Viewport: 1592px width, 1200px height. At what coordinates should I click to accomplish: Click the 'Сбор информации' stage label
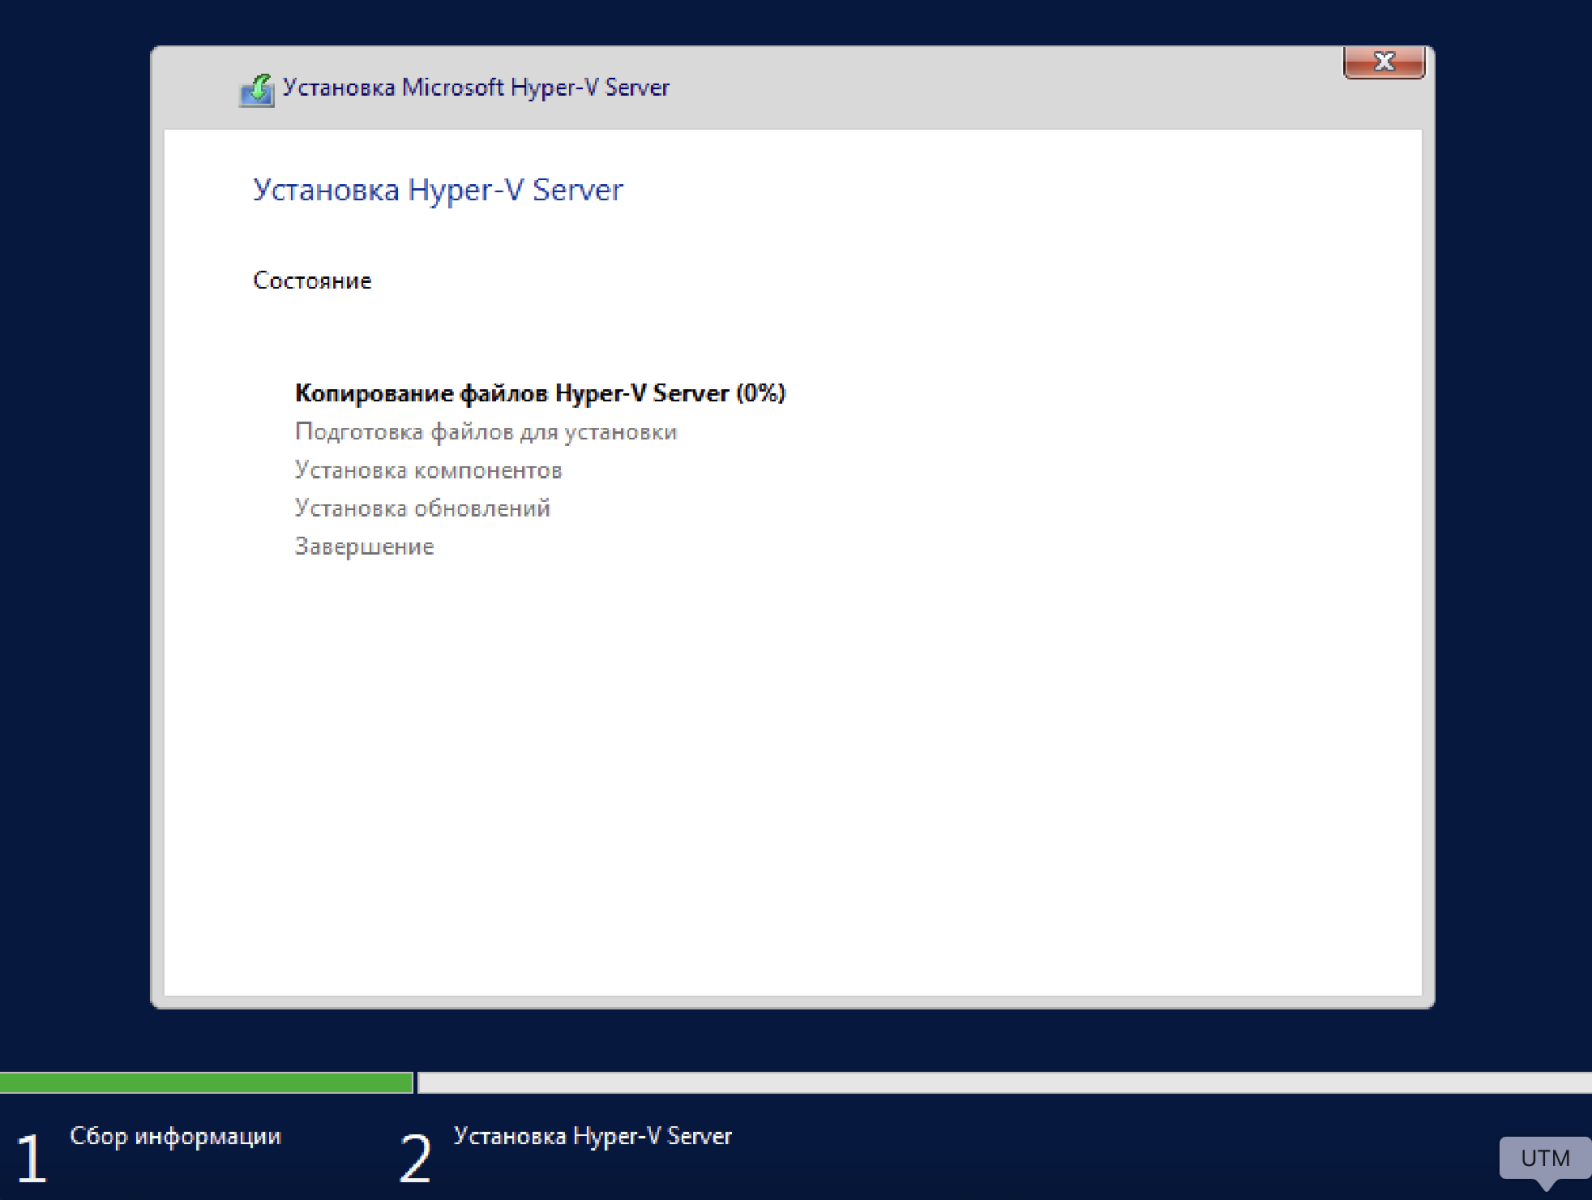click(x=175, y=1136)
